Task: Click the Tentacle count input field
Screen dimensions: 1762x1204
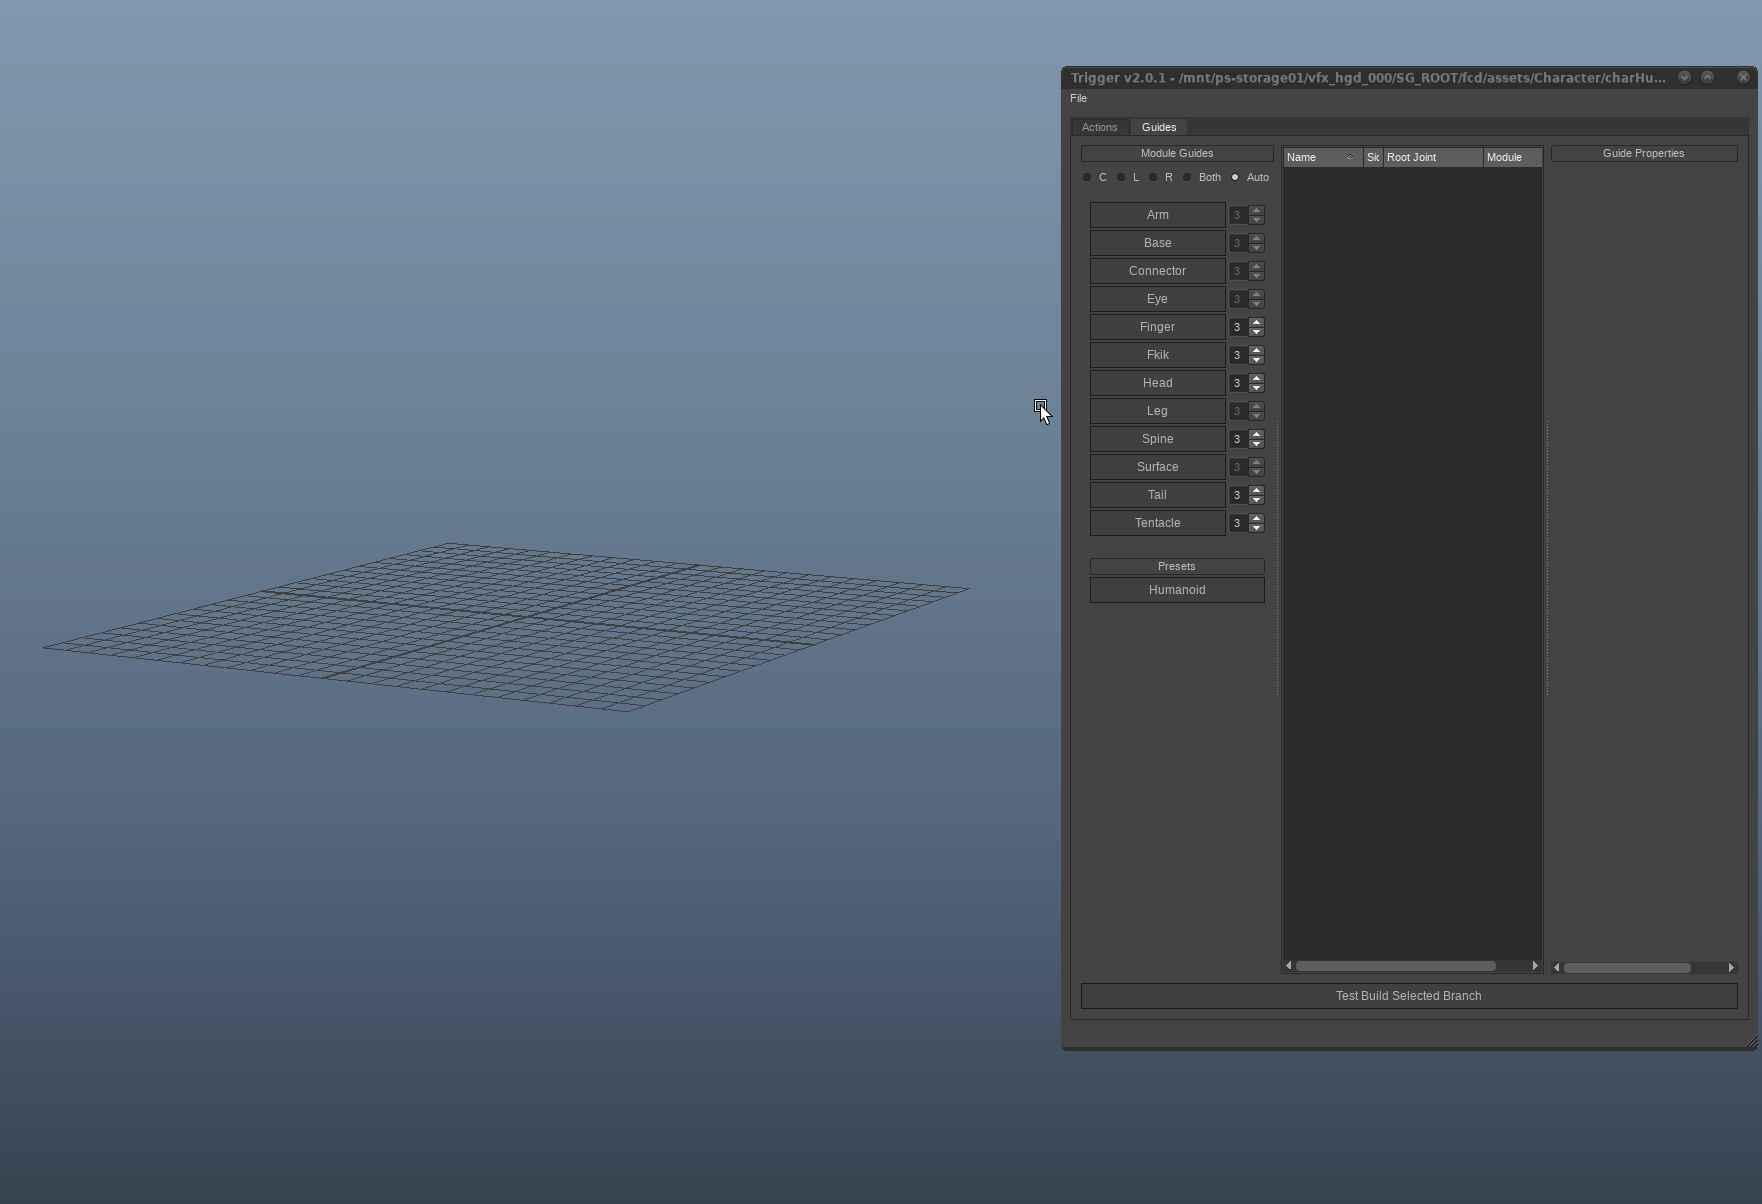Action: (1238, 523)
